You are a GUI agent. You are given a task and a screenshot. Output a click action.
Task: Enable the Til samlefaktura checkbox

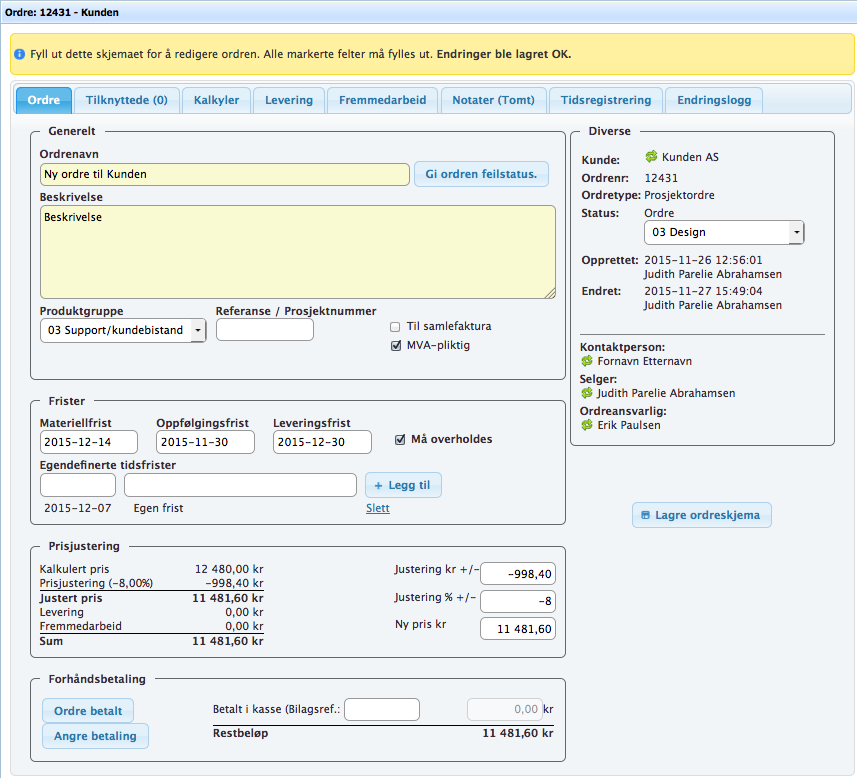(x=396, y=326)
